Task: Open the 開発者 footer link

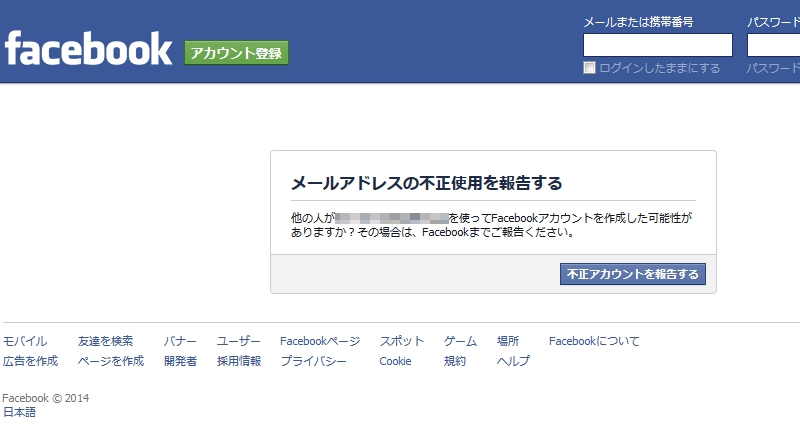Action: coord(180,361)
